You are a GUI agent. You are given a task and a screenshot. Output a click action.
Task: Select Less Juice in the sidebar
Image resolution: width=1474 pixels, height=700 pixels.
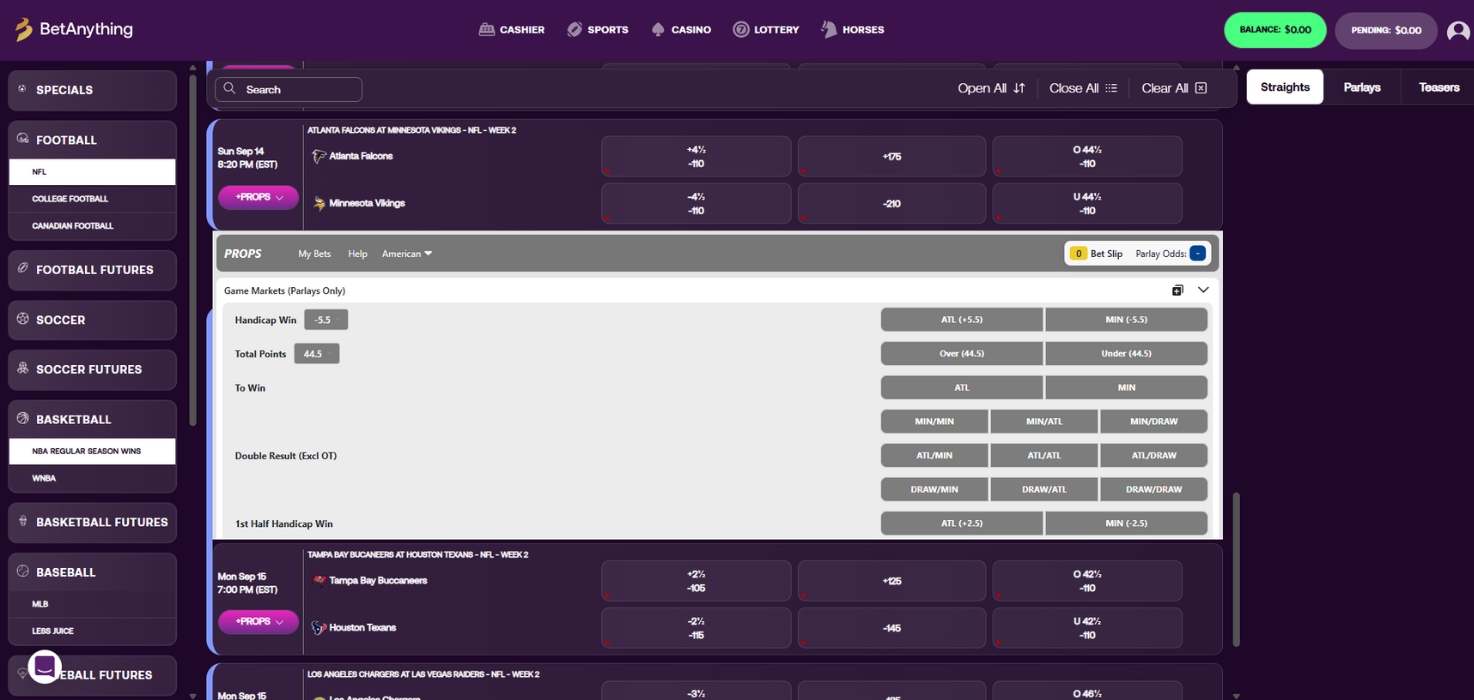[x=92, y=631]
